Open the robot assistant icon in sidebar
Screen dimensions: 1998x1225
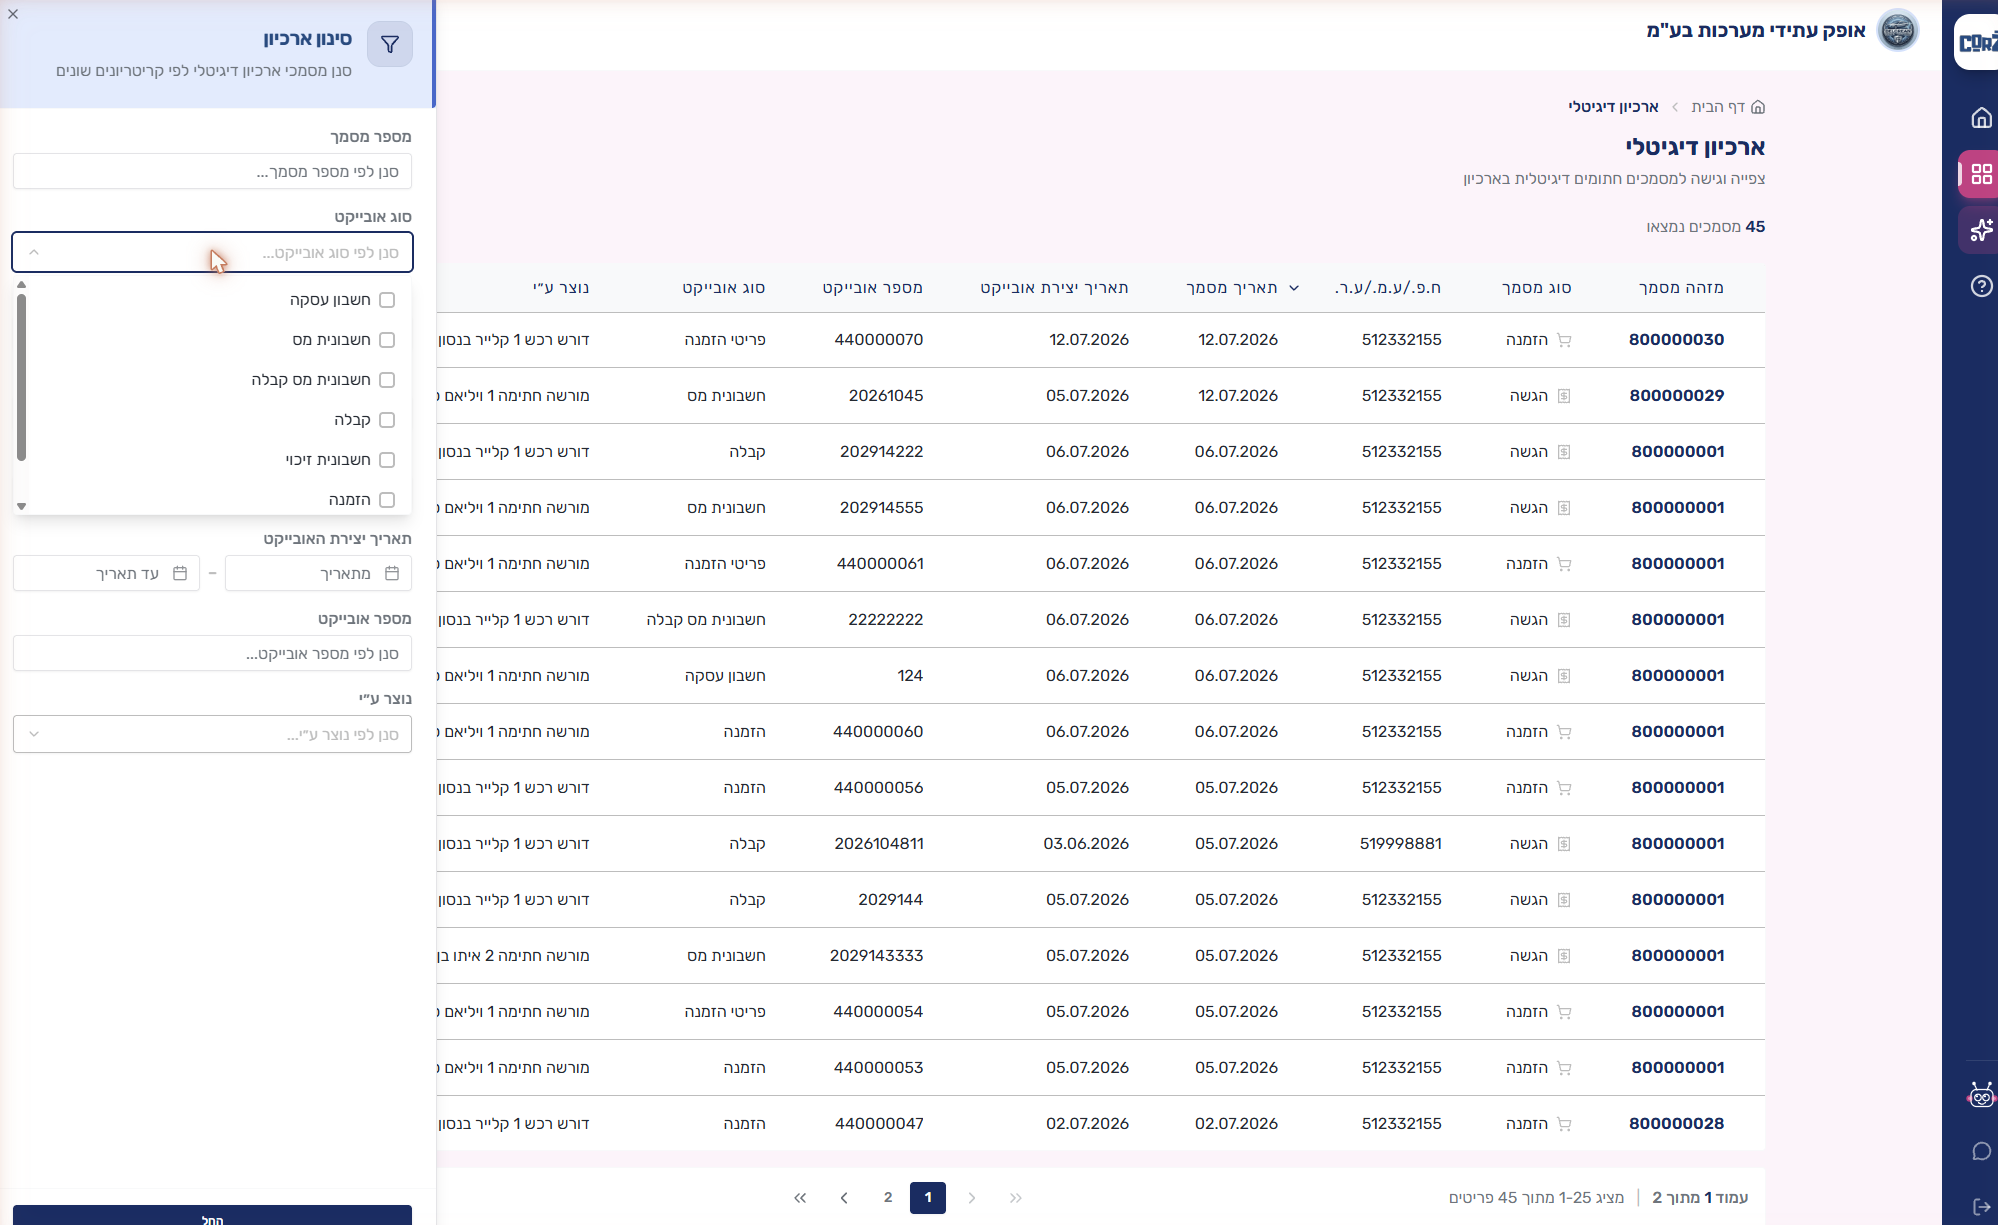(x=1981, y=1095)
